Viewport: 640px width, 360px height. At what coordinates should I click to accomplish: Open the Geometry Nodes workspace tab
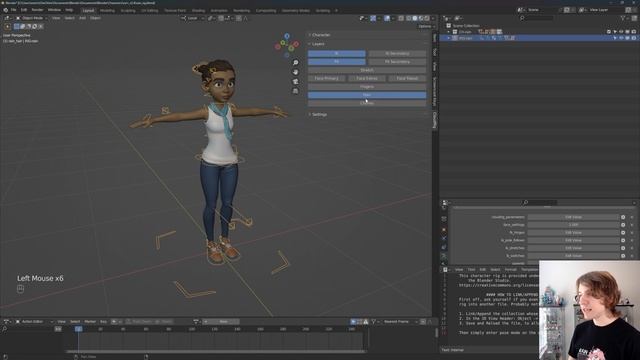pos(296,10)
